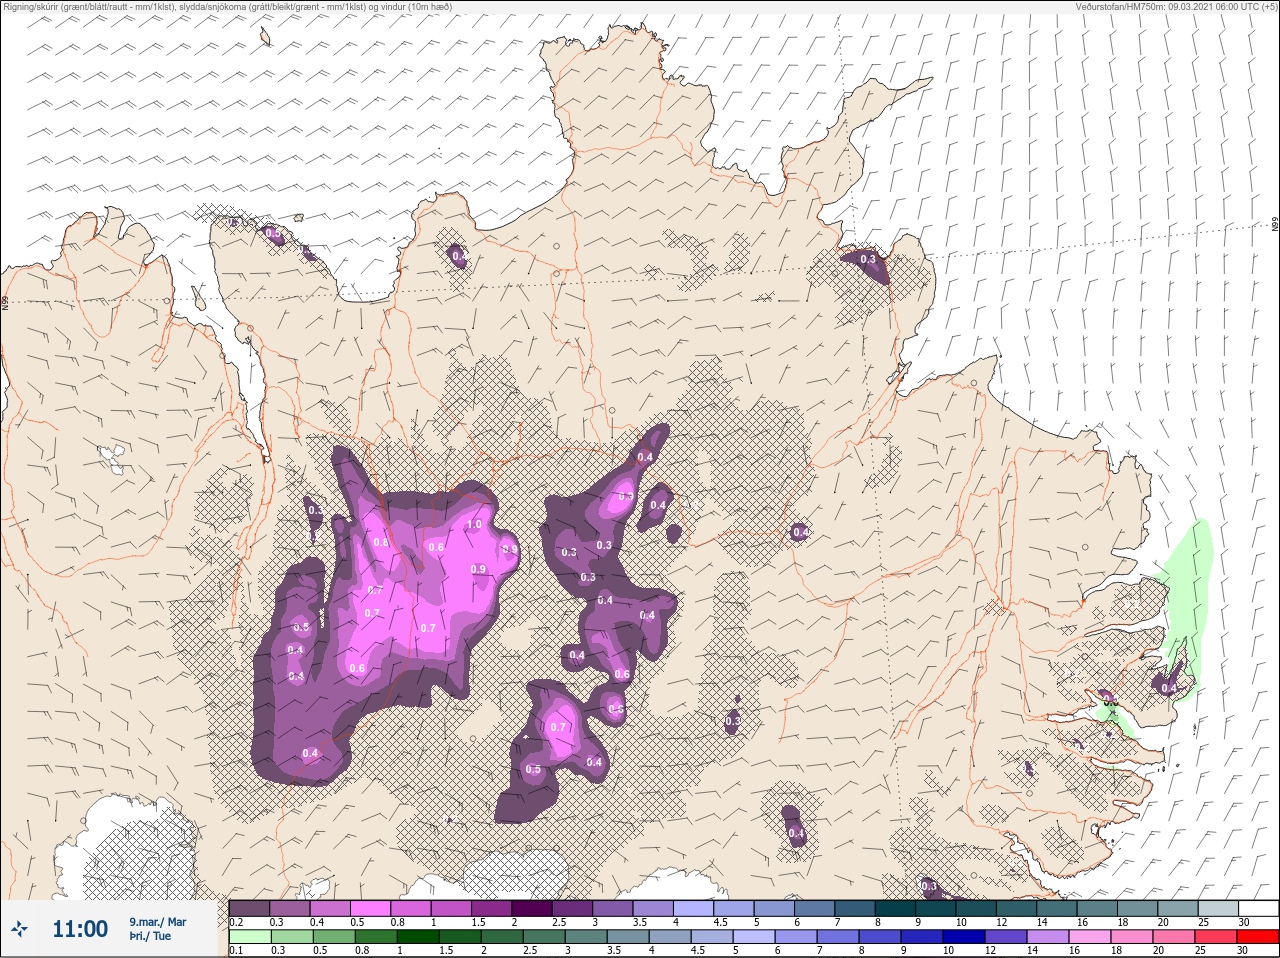Click the "0.8" precipitation value on the map
Image resolution: width=1280 pixels, height=958 pixels.
click(x=381, y=542)
